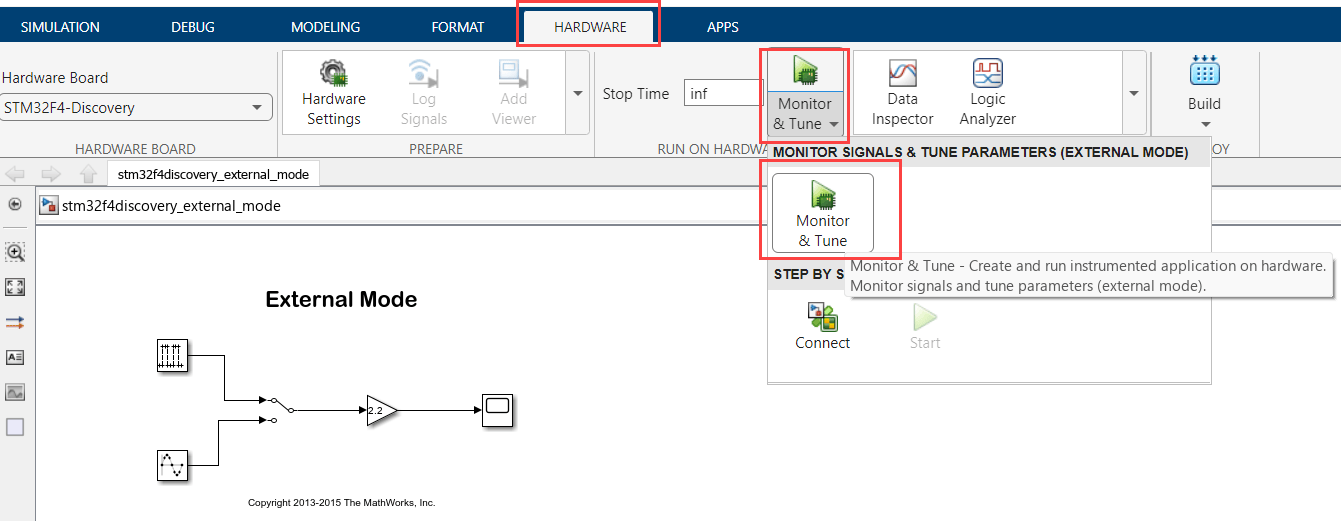This screenshot has width=1341, height=521.
Task: Expand the Prepare gallery dropdown arrow
Action: pyautogui.click(x=577, y=93)
